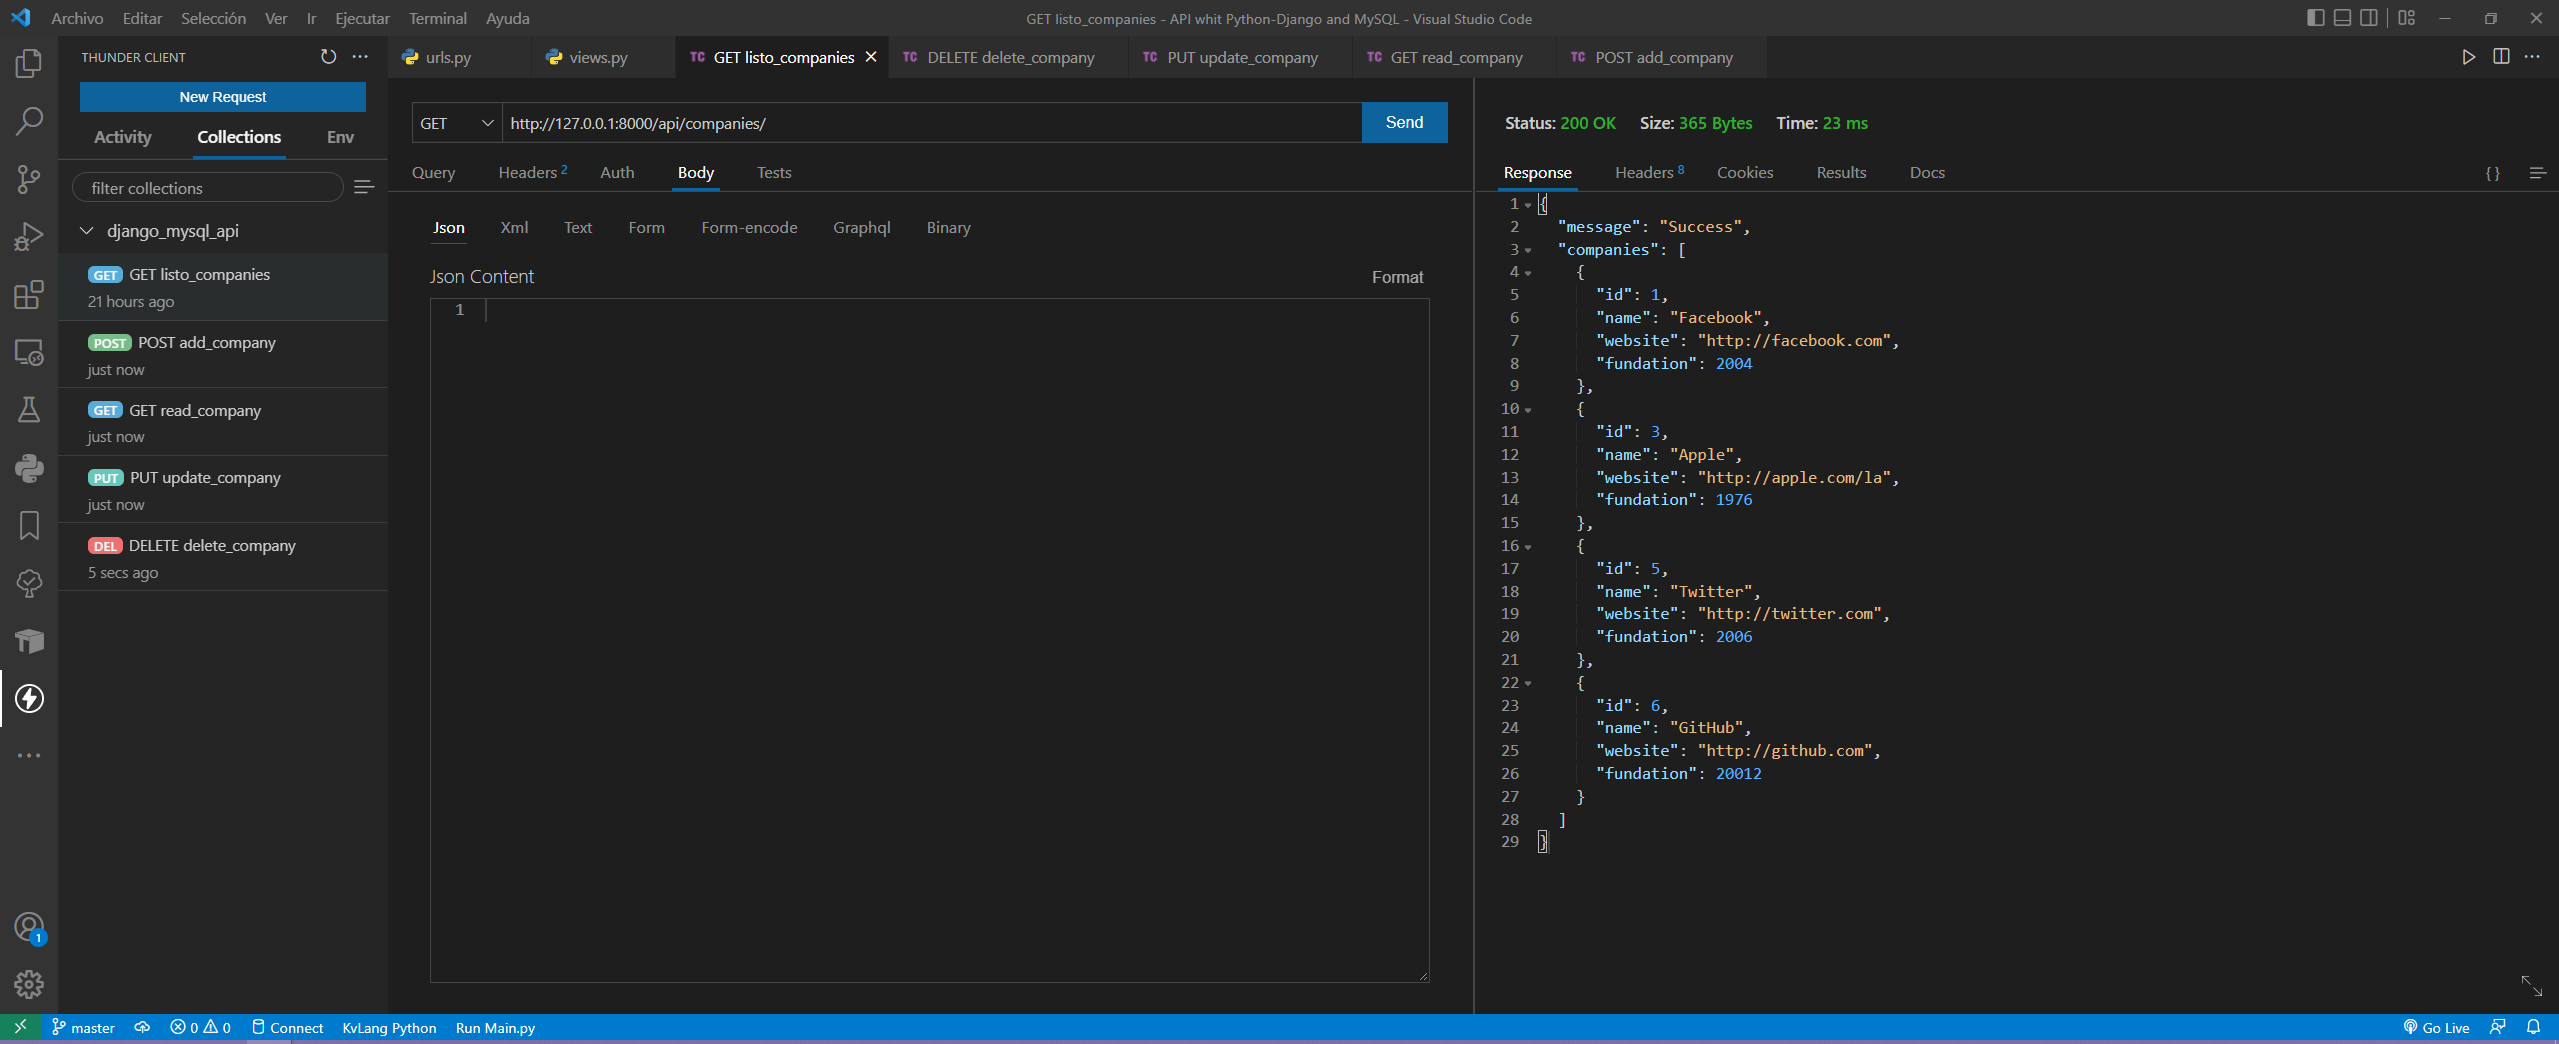The width and height of the screenshot is (2559, 1044).
Task: Click the Send button
Action: point(1404,122)
